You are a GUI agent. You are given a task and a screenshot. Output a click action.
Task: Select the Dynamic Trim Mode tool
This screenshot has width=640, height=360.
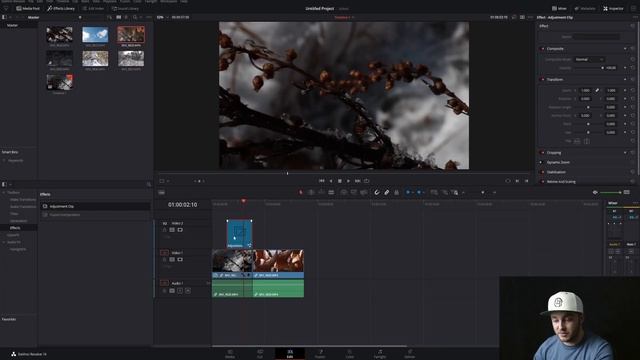[321, 192]
